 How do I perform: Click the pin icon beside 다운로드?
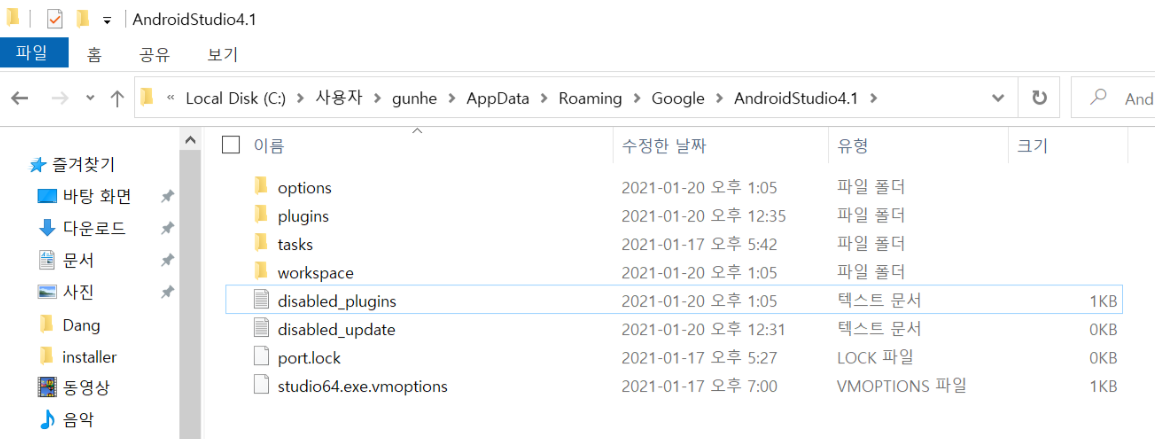[x=167, y=228]
